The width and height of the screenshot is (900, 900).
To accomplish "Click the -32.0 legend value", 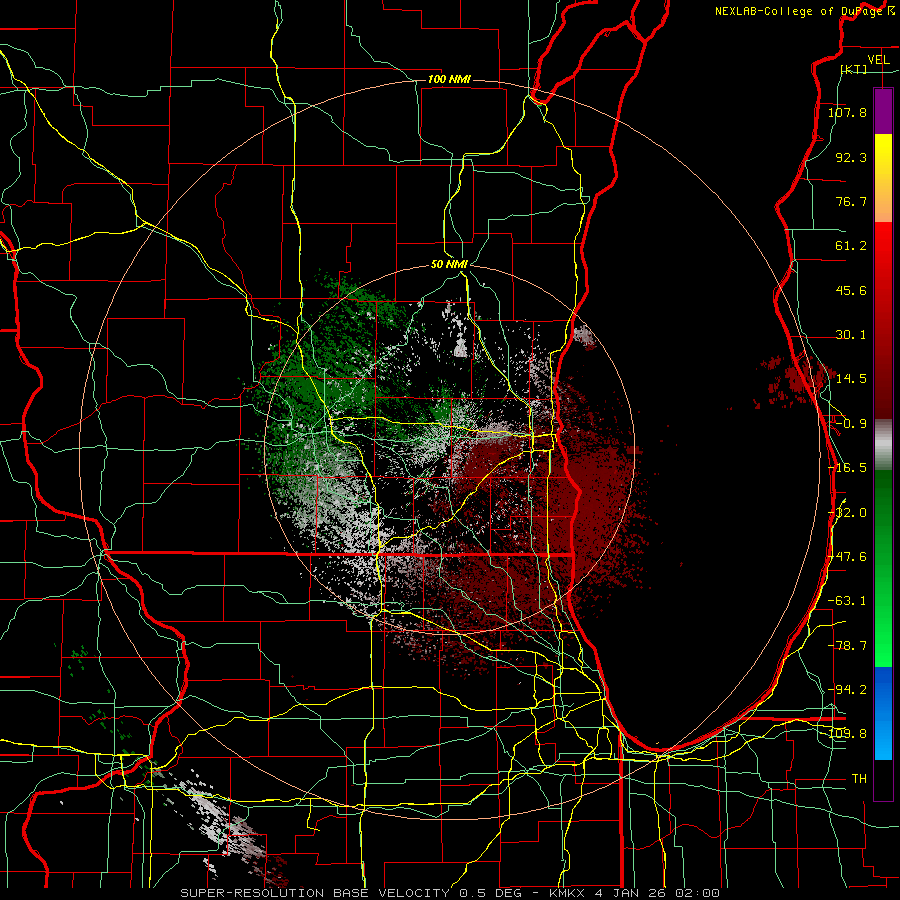I will (x=848, y=513).
